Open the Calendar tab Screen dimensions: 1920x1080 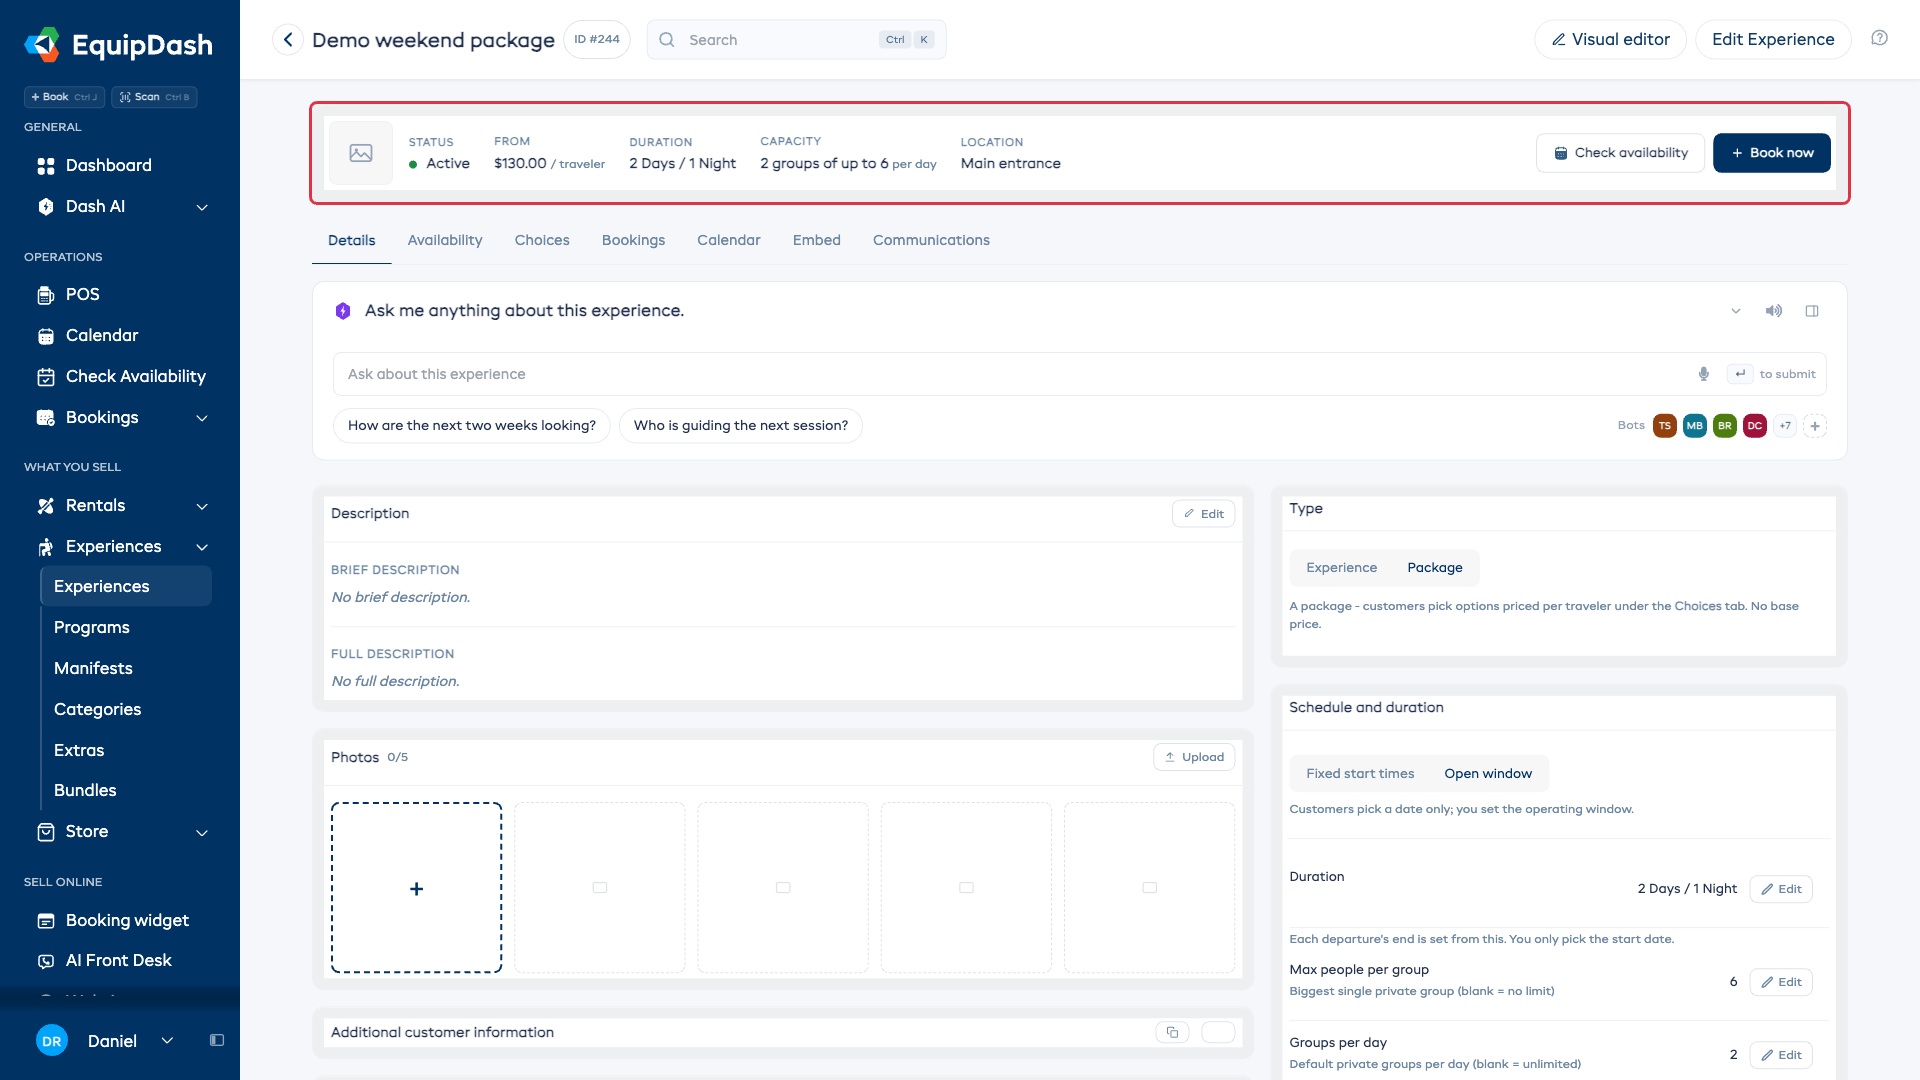(x=729, y=240)
